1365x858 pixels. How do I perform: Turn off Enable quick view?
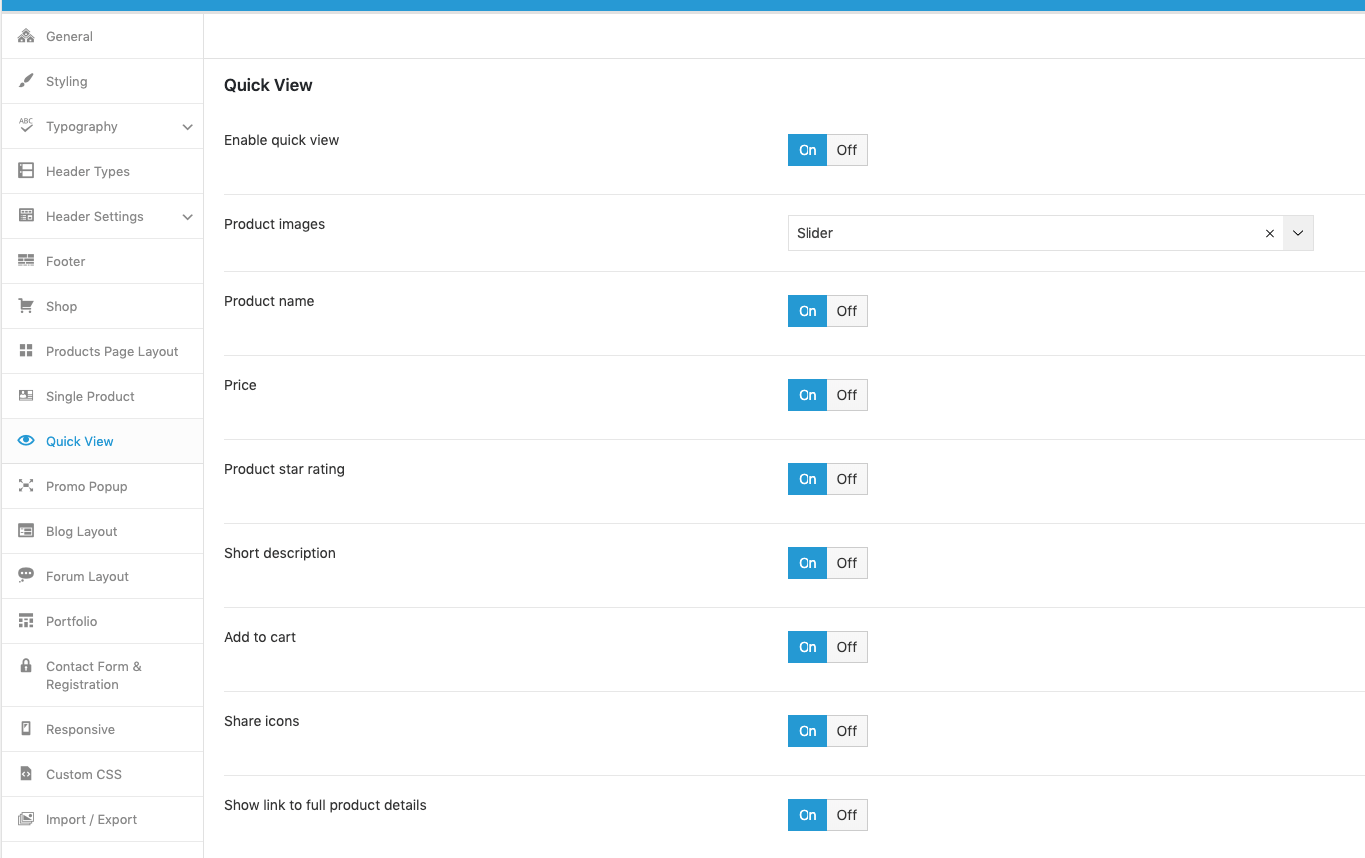tap(847, 150)
